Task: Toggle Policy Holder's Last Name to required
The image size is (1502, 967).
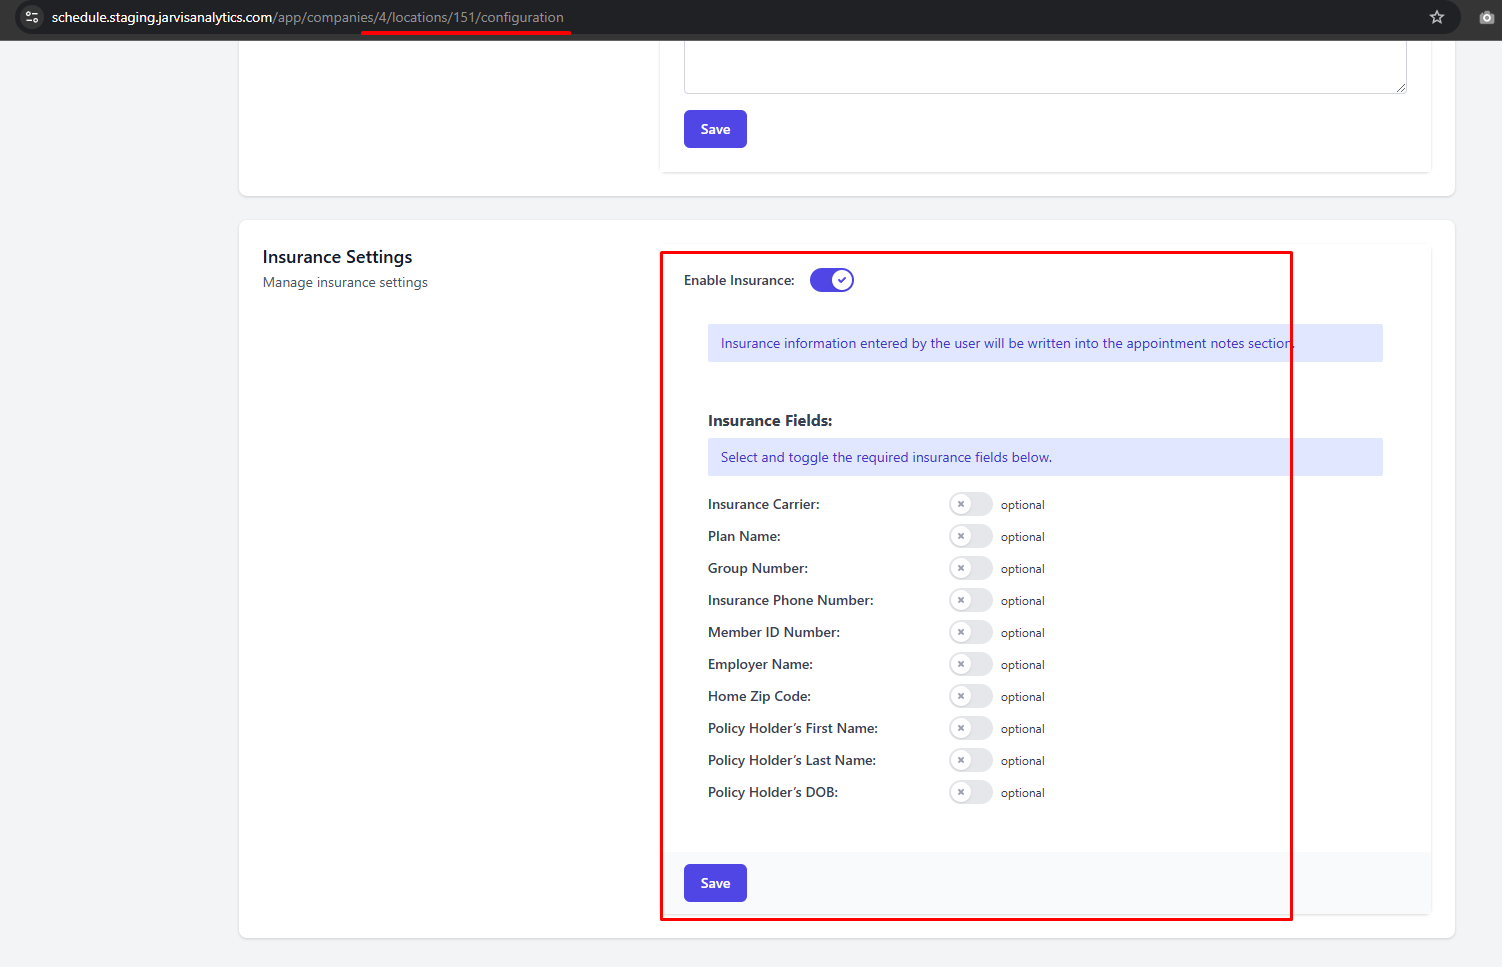Action: pos(971,760)
